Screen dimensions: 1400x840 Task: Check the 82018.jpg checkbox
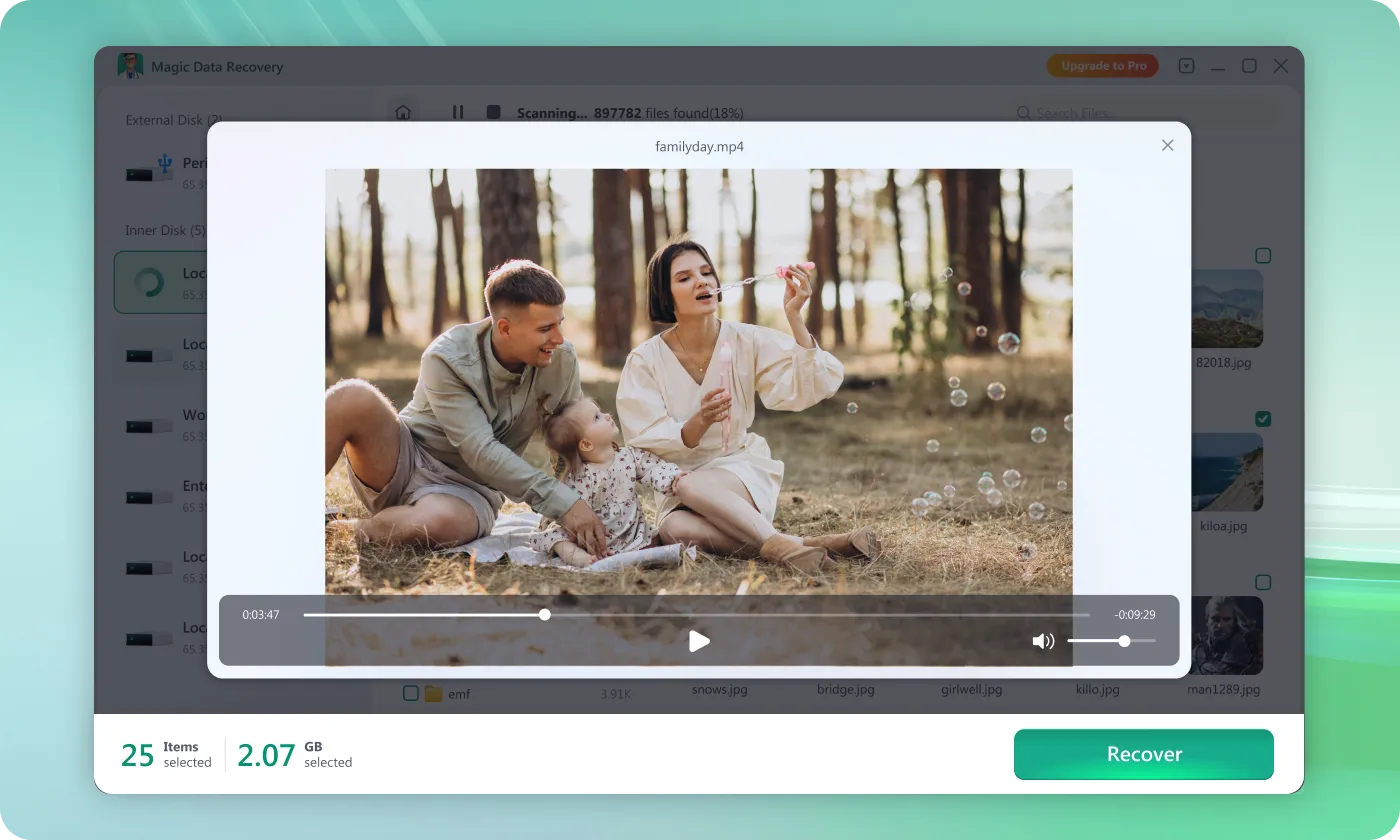pos(1263,256)
